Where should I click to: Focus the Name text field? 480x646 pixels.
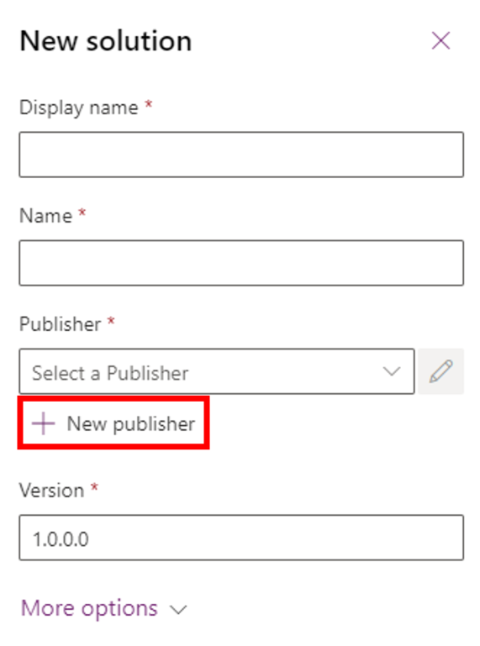[241, 263]
